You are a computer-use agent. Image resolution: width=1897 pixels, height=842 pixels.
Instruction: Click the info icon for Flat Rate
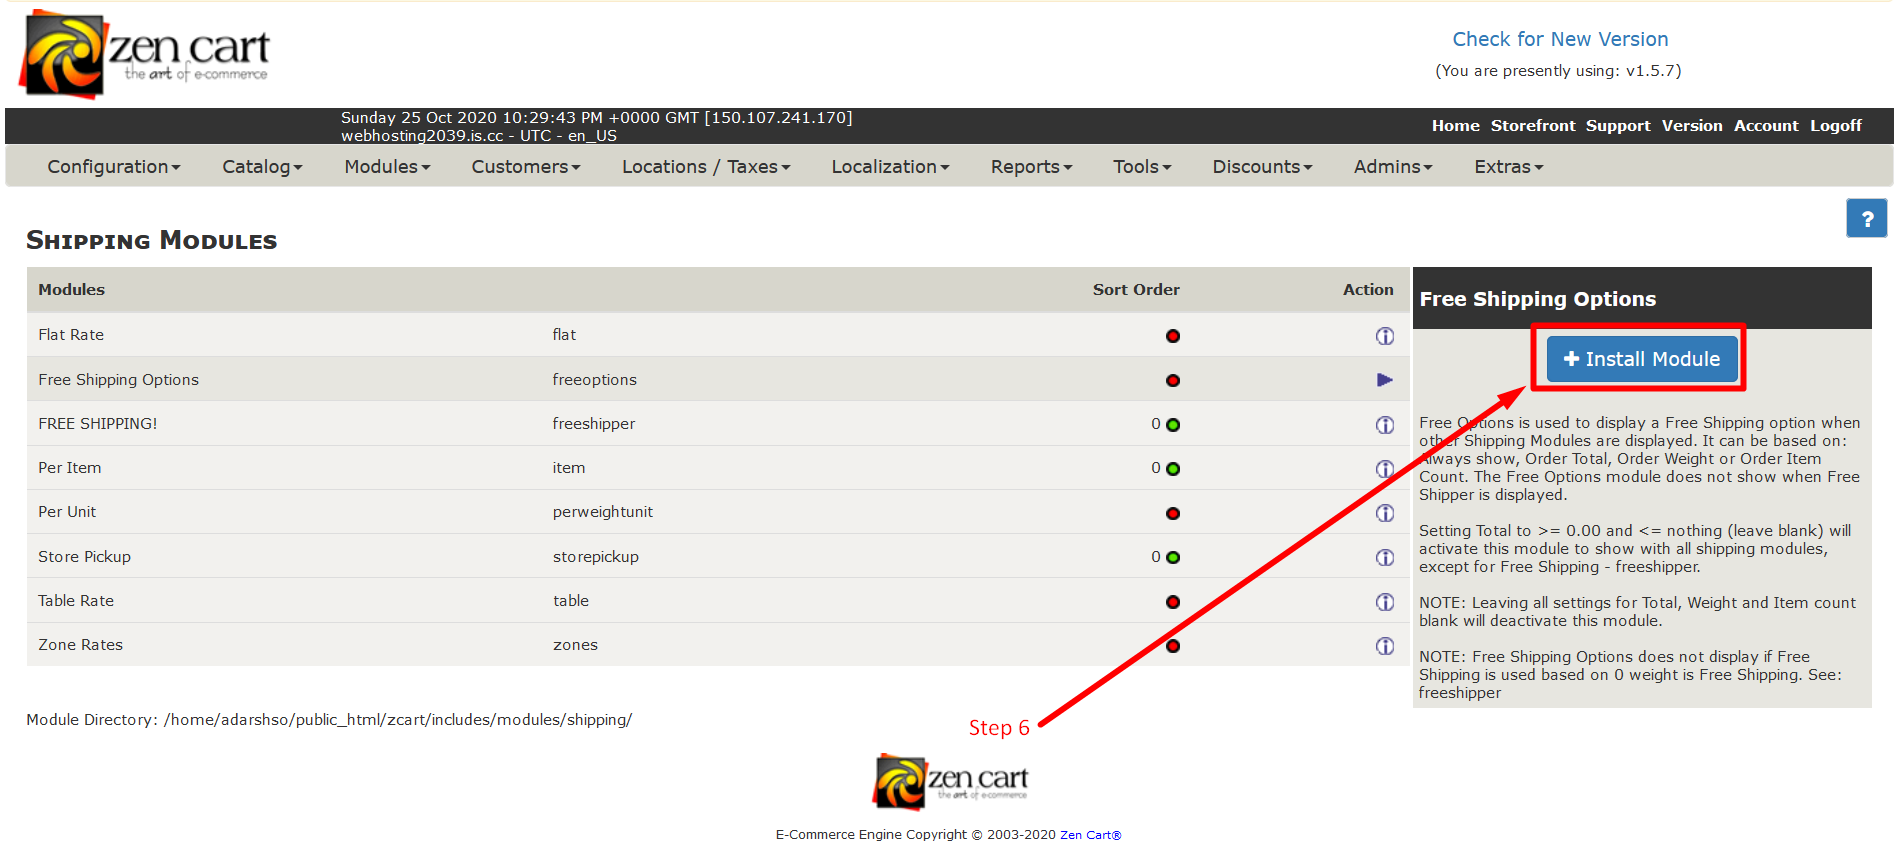coord(1384,336)
